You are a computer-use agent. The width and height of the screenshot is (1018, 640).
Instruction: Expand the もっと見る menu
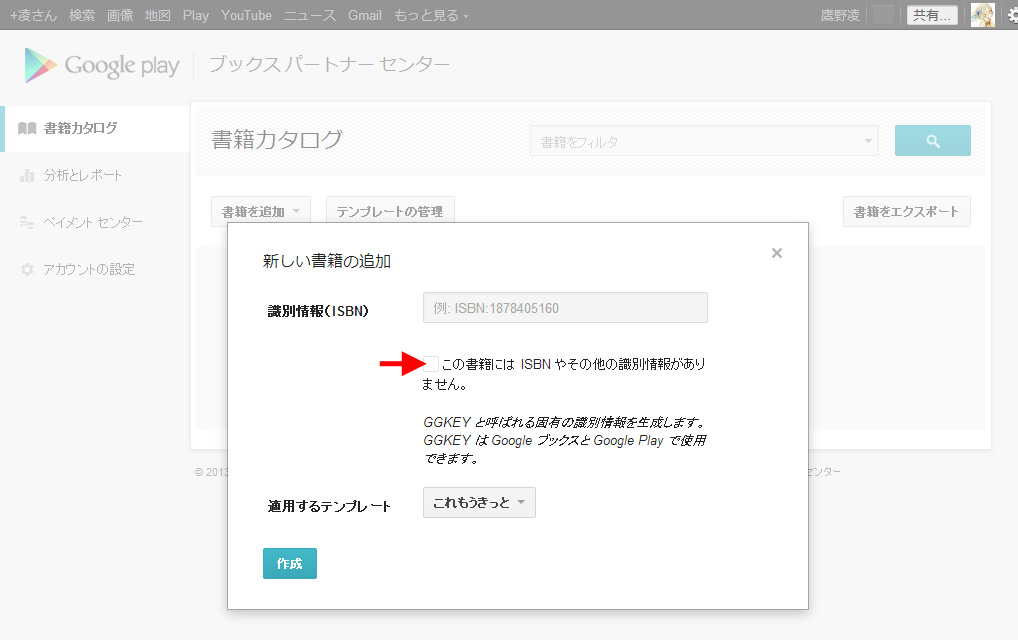[x=431, y=15]
